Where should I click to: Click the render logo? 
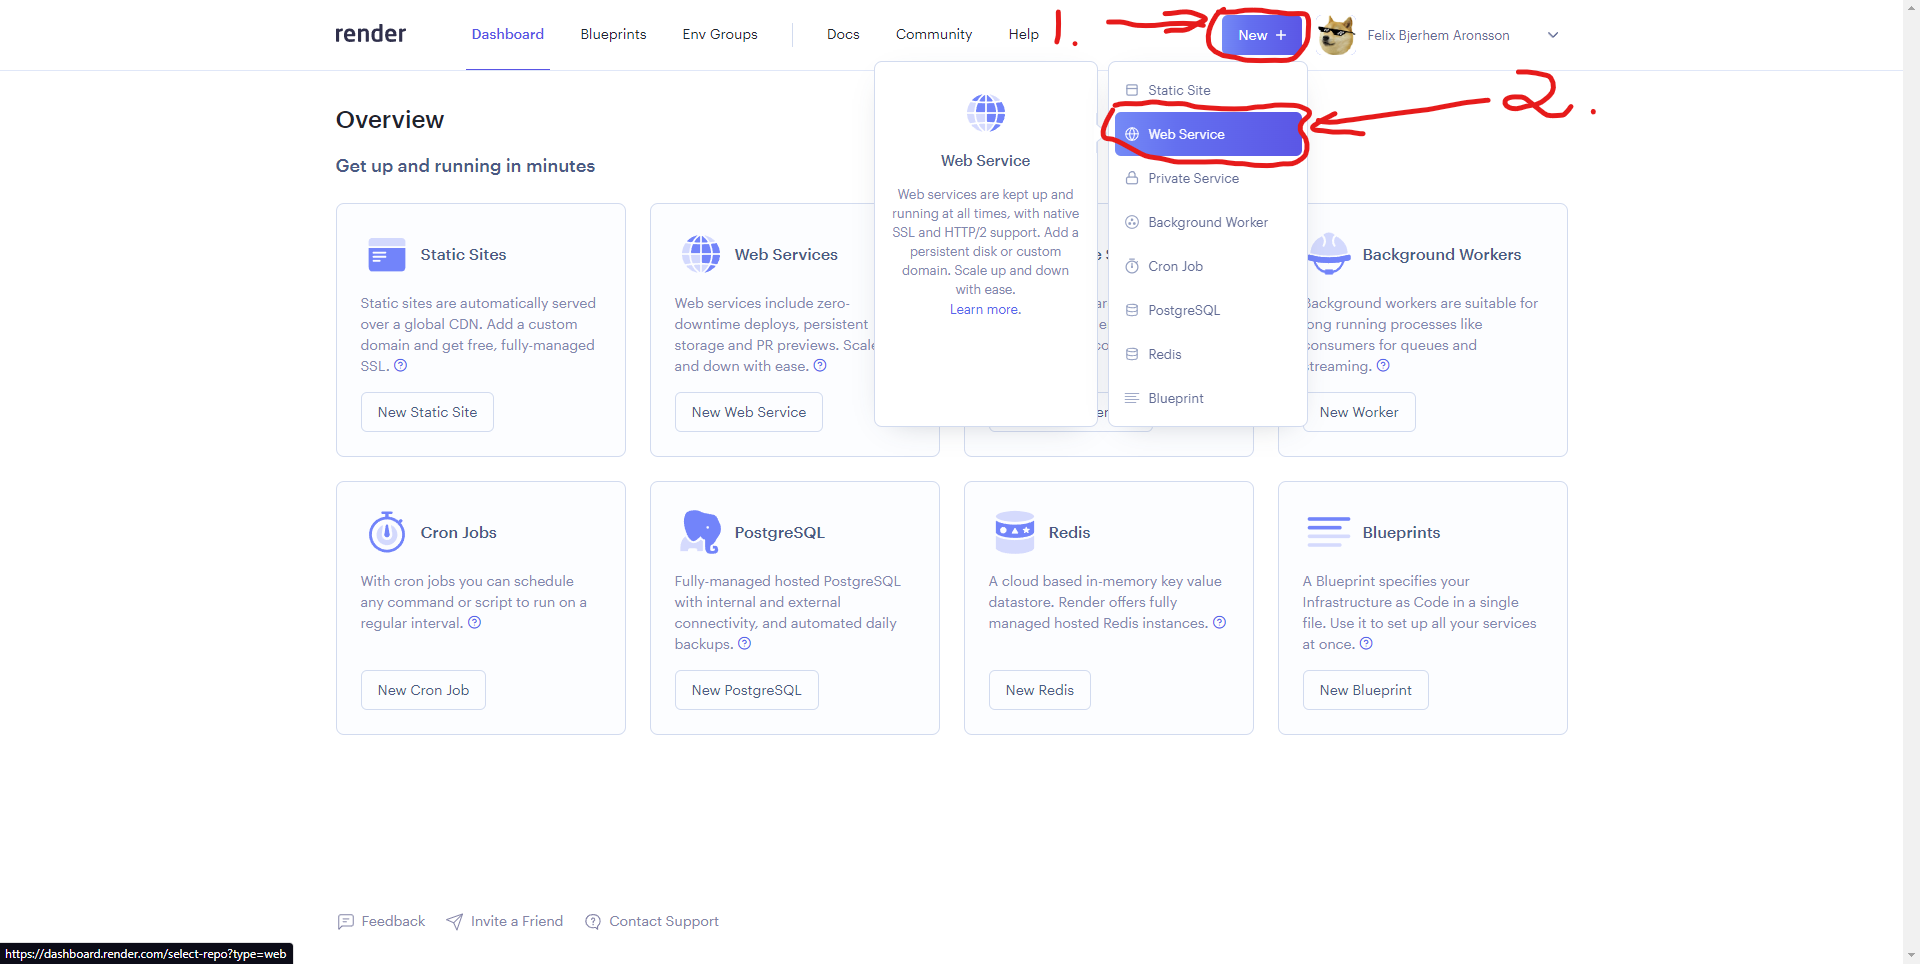point(370,34)
